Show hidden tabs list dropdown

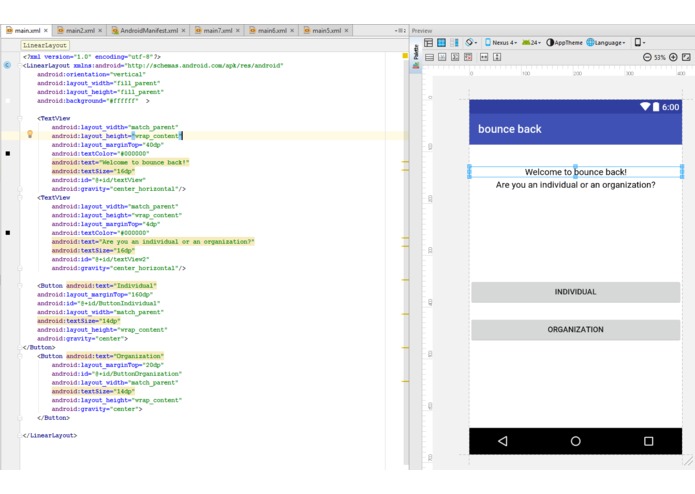coord(400,31)
